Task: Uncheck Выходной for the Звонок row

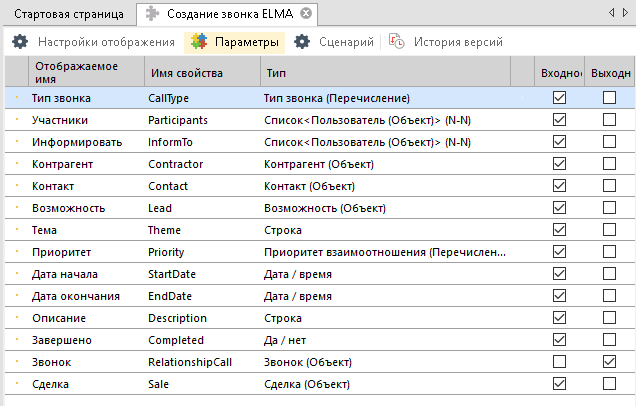Action: pos(609,361)
